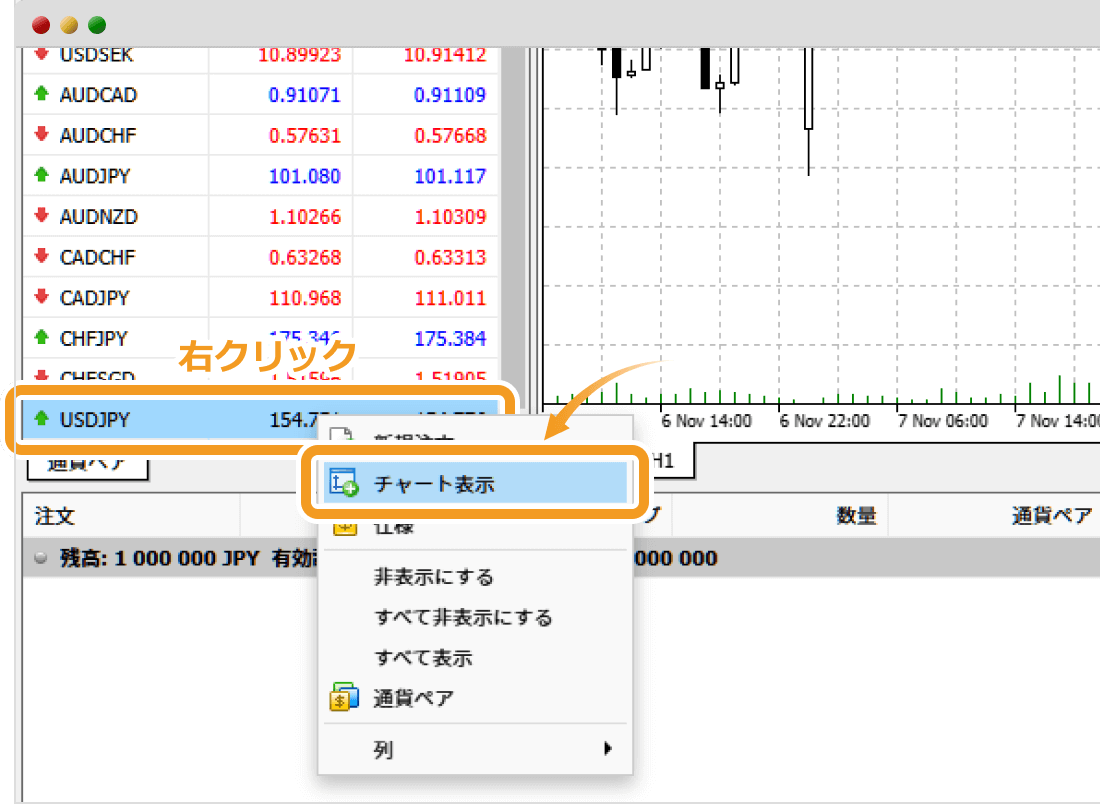Click CHFJPY ask price 175.384
Screen dimensions: 1100x804
[450, 339]
